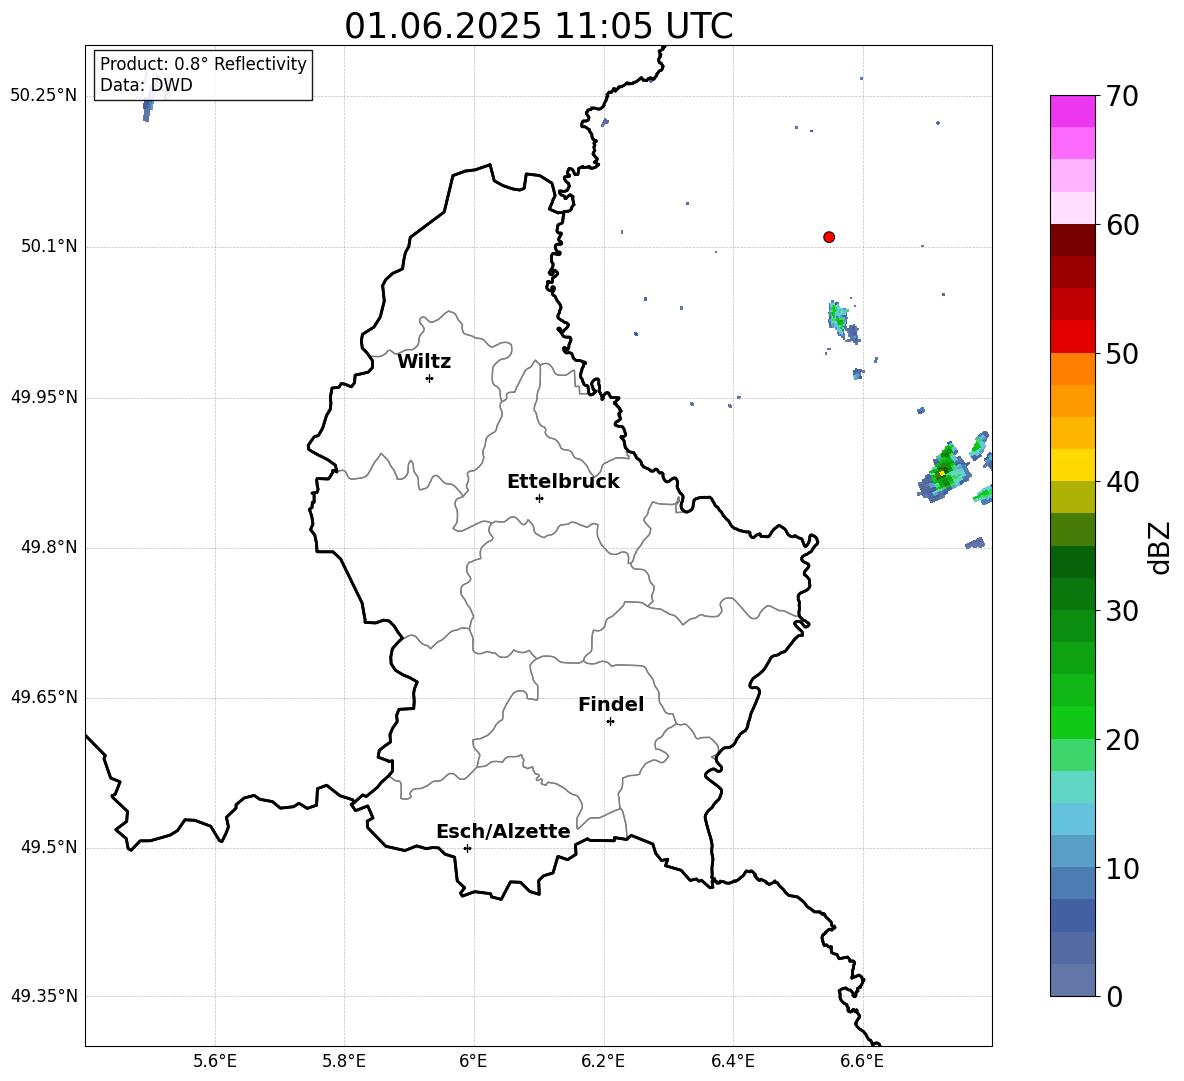Image resolution: width=1184 pixels, height=1081 pixels.
Task: Click the 6.6°E longitude label
Action: click(x=862, y=1061)
